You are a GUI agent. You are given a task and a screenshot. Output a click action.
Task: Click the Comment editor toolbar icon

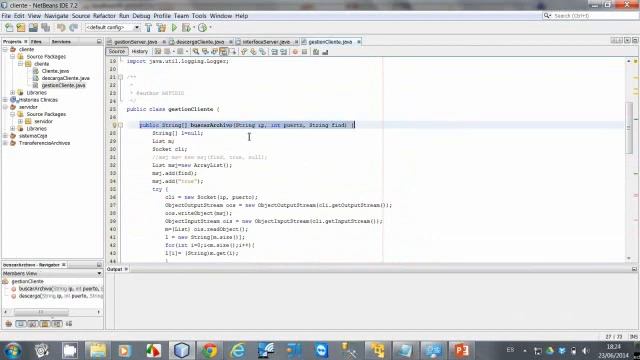tap(316, 52)
